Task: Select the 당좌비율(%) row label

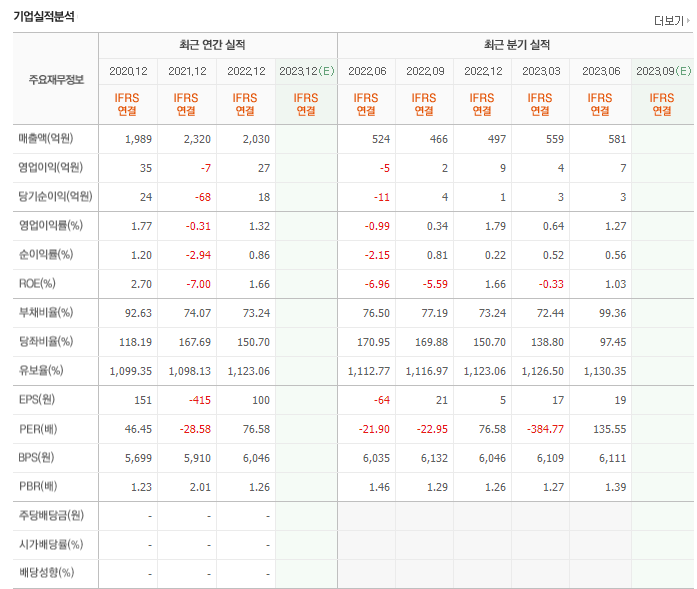Action: (46, 341)
